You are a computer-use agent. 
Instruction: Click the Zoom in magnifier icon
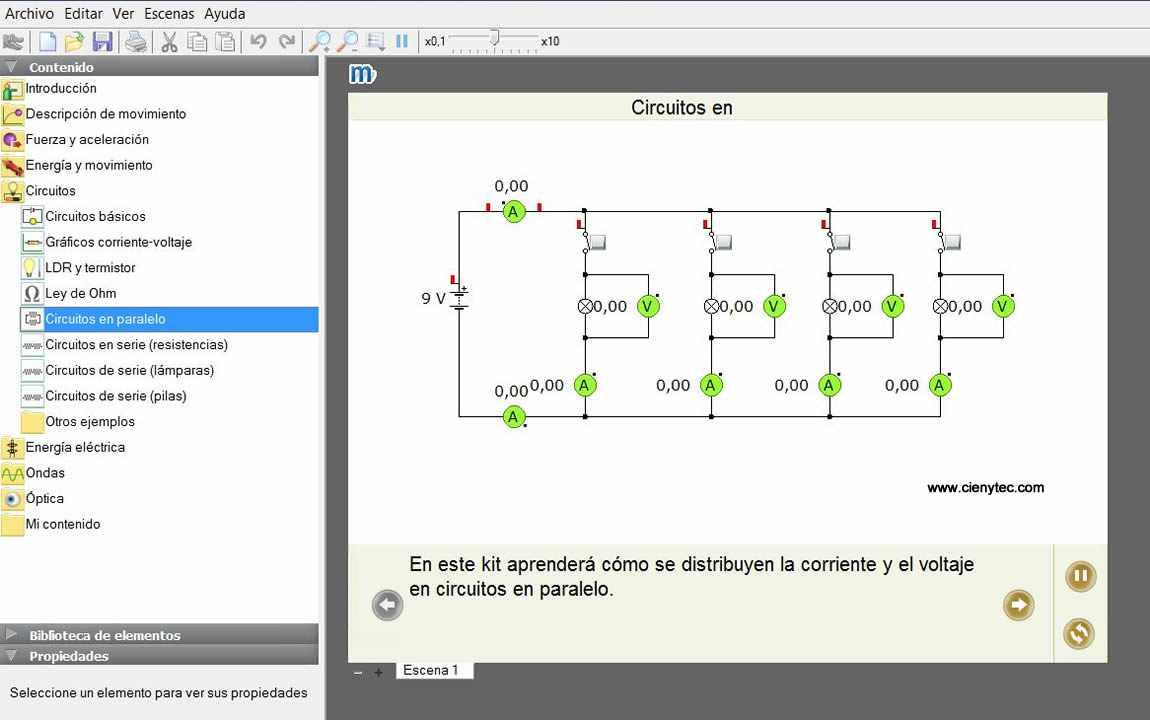coord(320,41)
